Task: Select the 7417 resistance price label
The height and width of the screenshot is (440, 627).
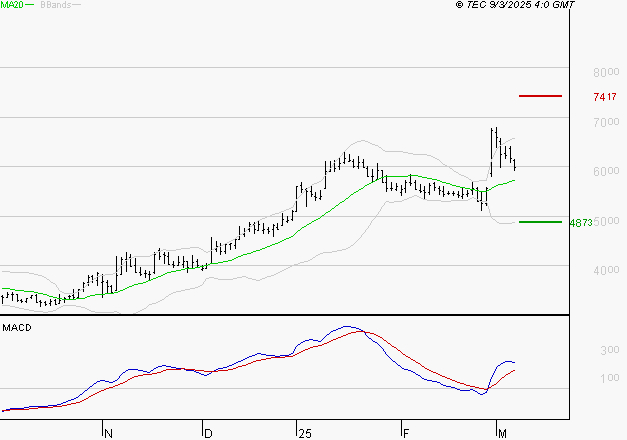Action: (605, 97)
